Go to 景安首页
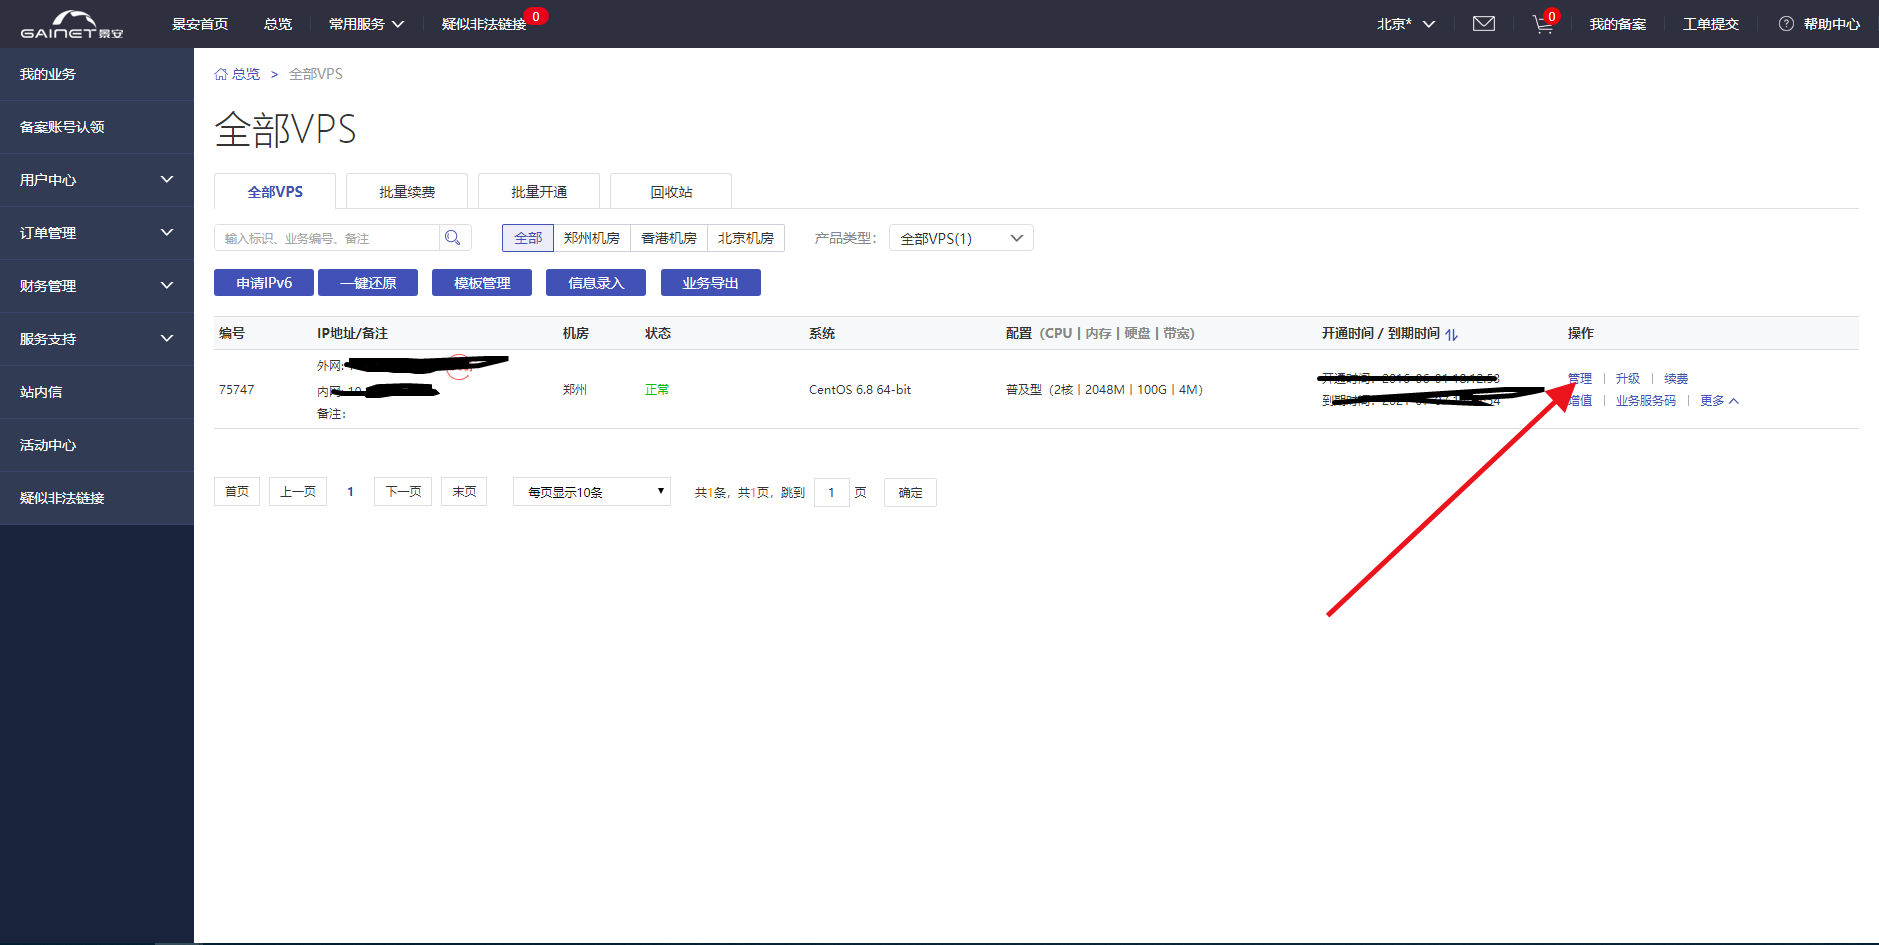This screenshot has width=1879, height=945. [x=200, y=24]
